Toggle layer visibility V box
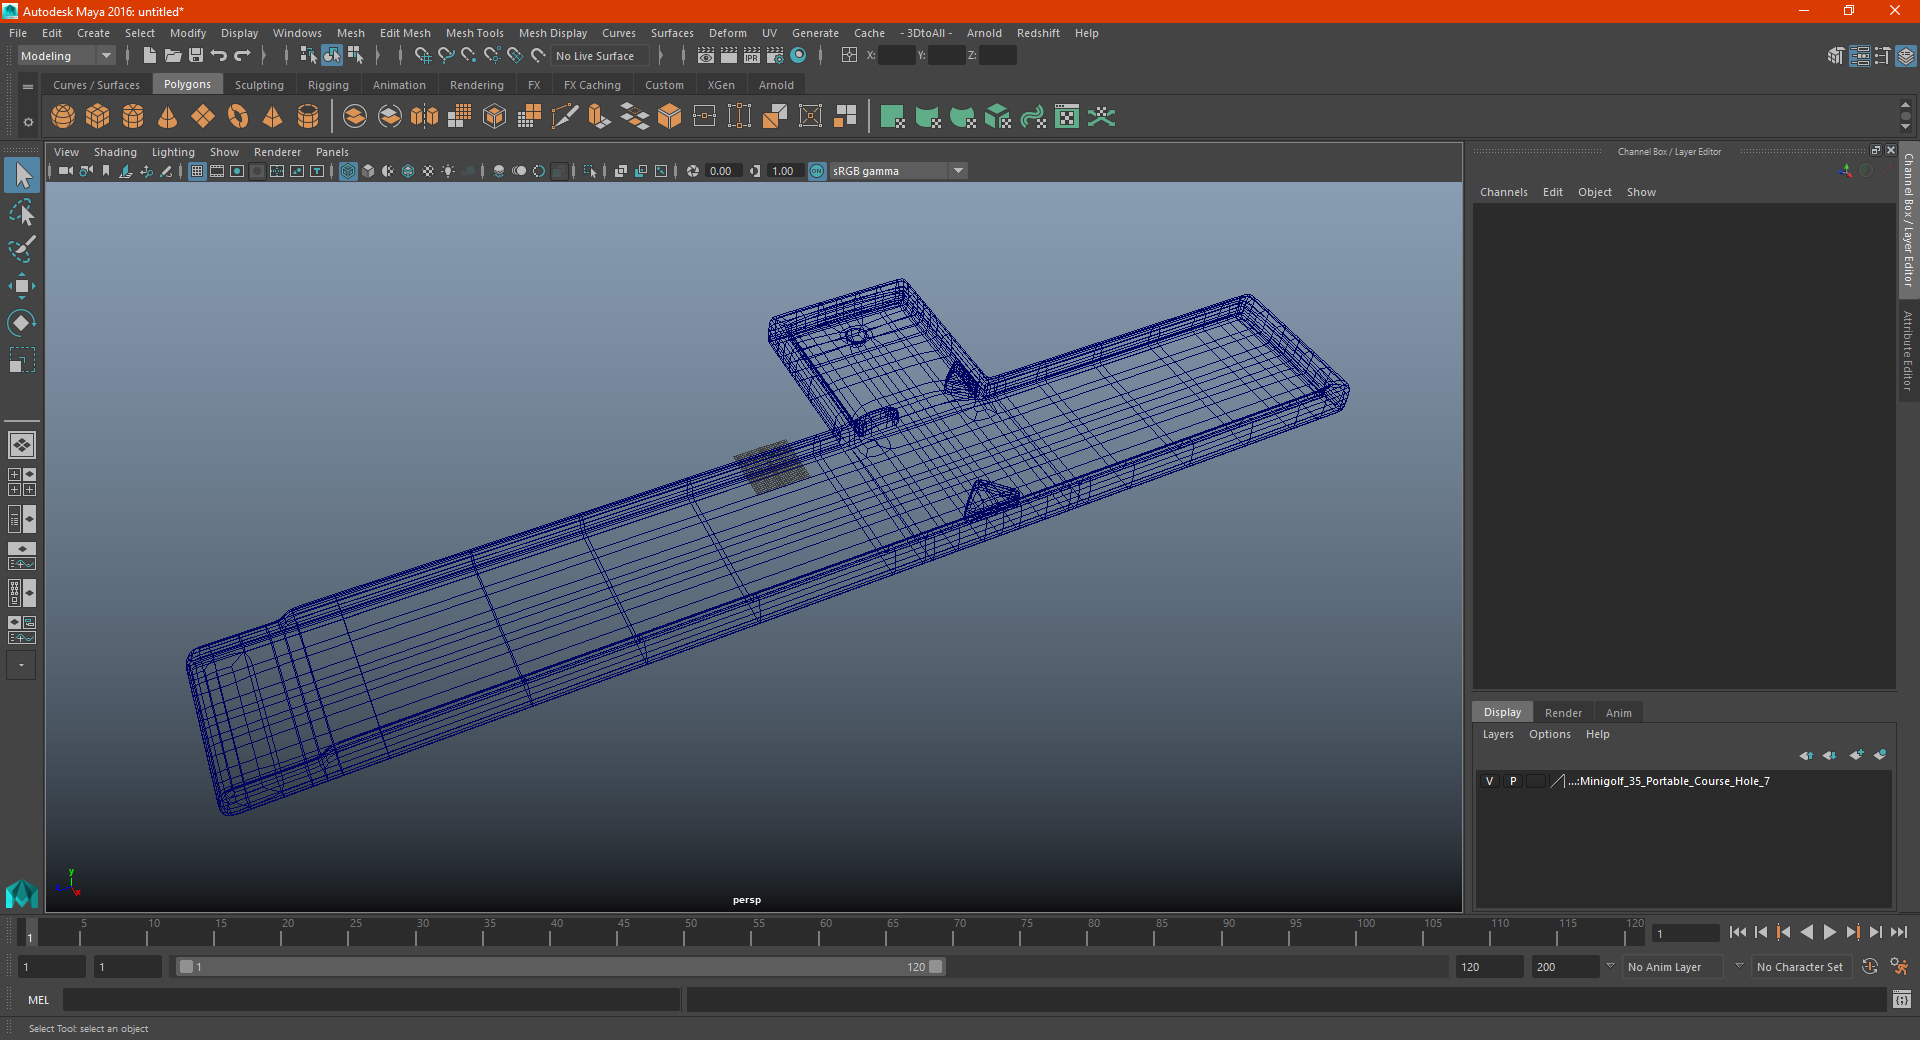Screen dimensions: 1920x1040 pyautogui.click(x=1490, y=781)
